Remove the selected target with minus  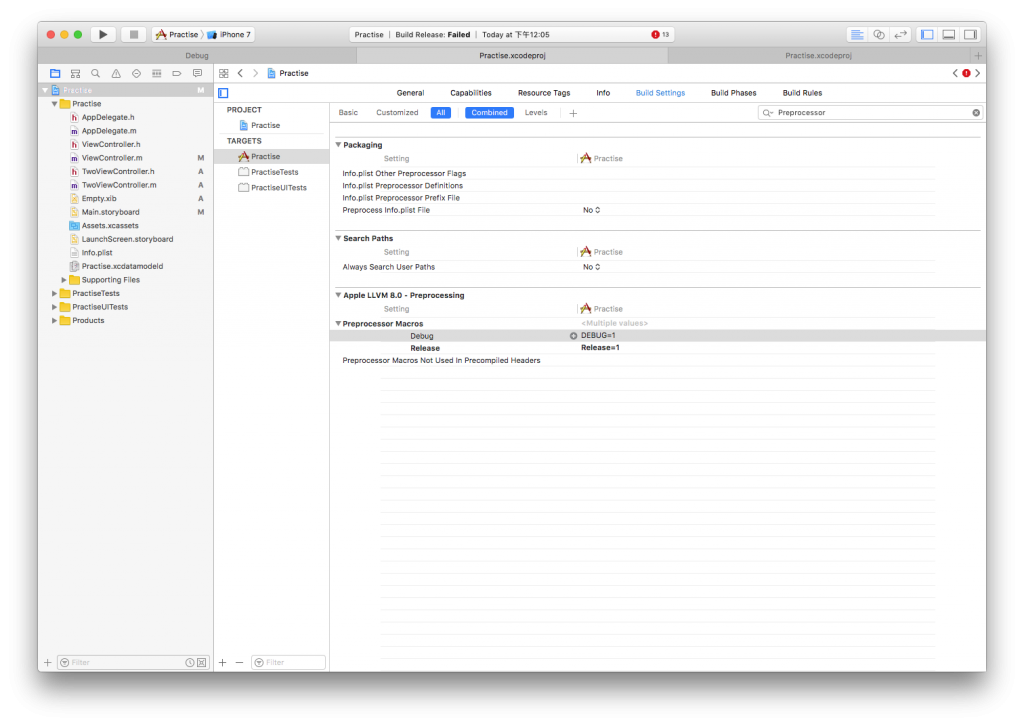pos(239,662)
